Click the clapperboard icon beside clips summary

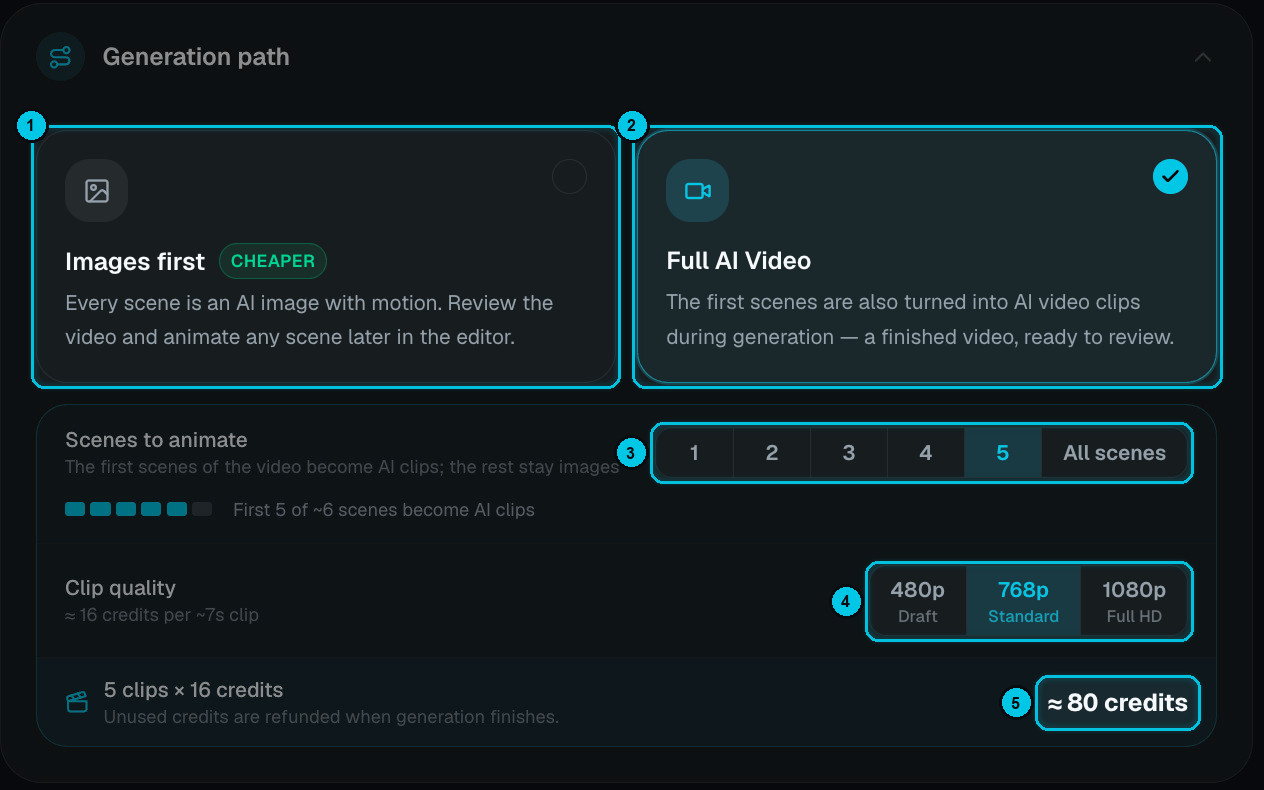click(77, 702)
